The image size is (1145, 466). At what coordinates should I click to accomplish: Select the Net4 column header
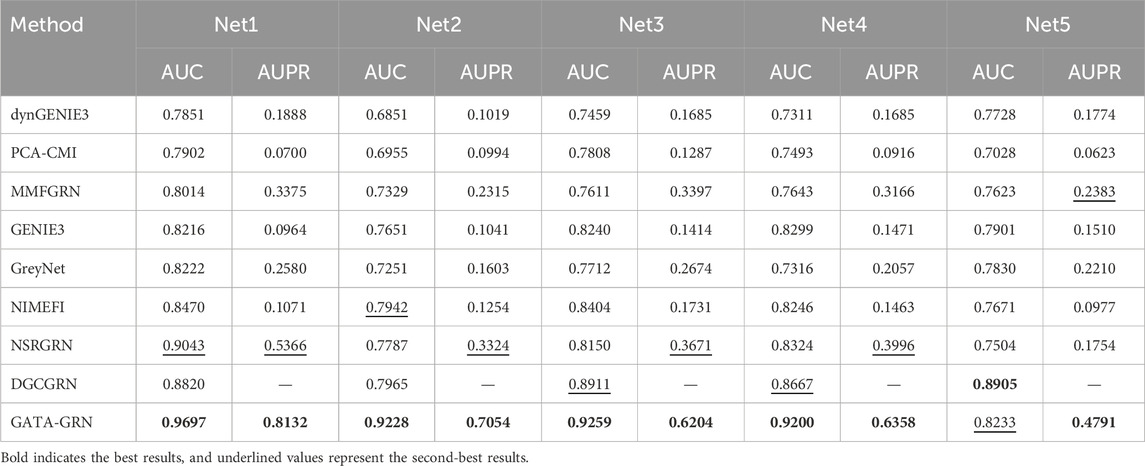844,23
